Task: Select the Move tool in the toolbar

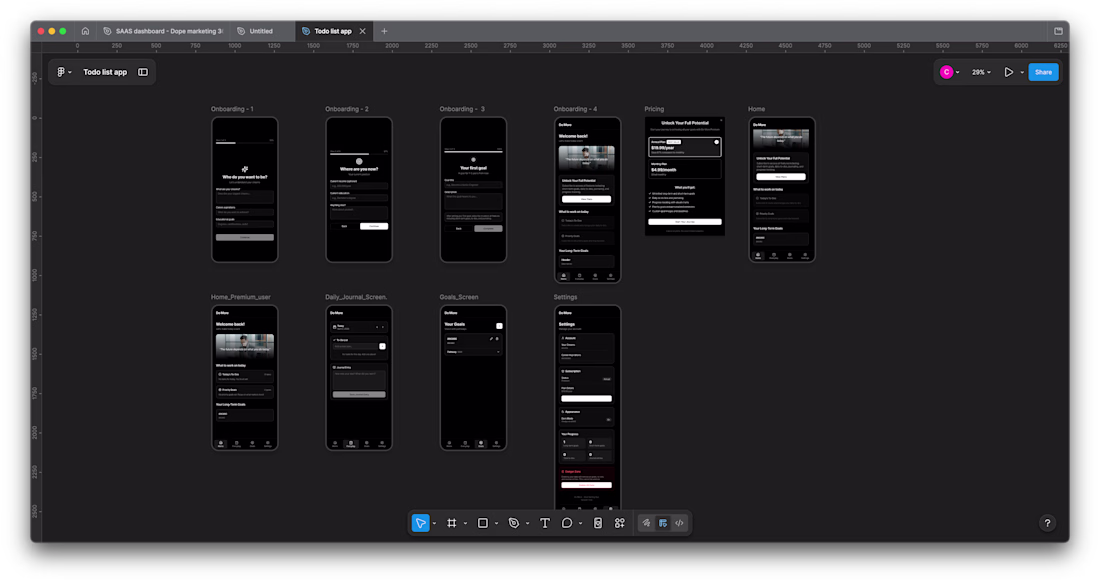Action: coord(420,523)
